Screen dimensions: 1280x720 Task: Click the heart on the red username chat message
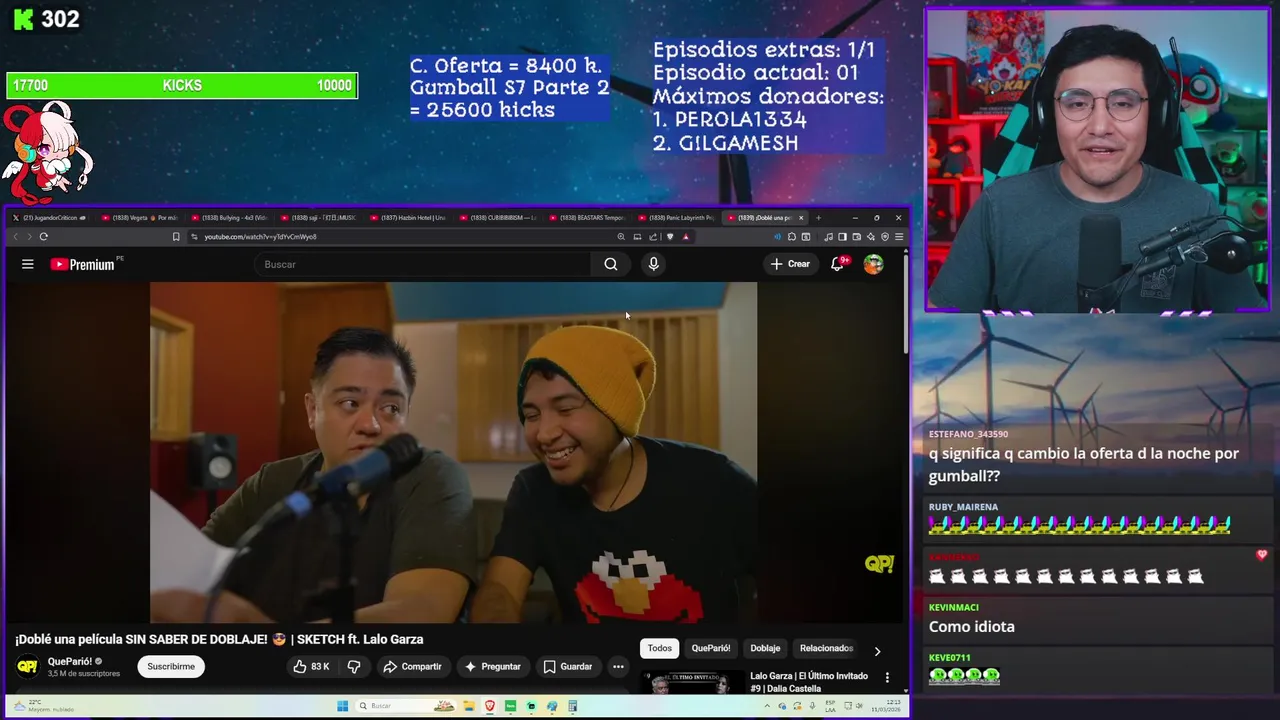coord(1262,555)
